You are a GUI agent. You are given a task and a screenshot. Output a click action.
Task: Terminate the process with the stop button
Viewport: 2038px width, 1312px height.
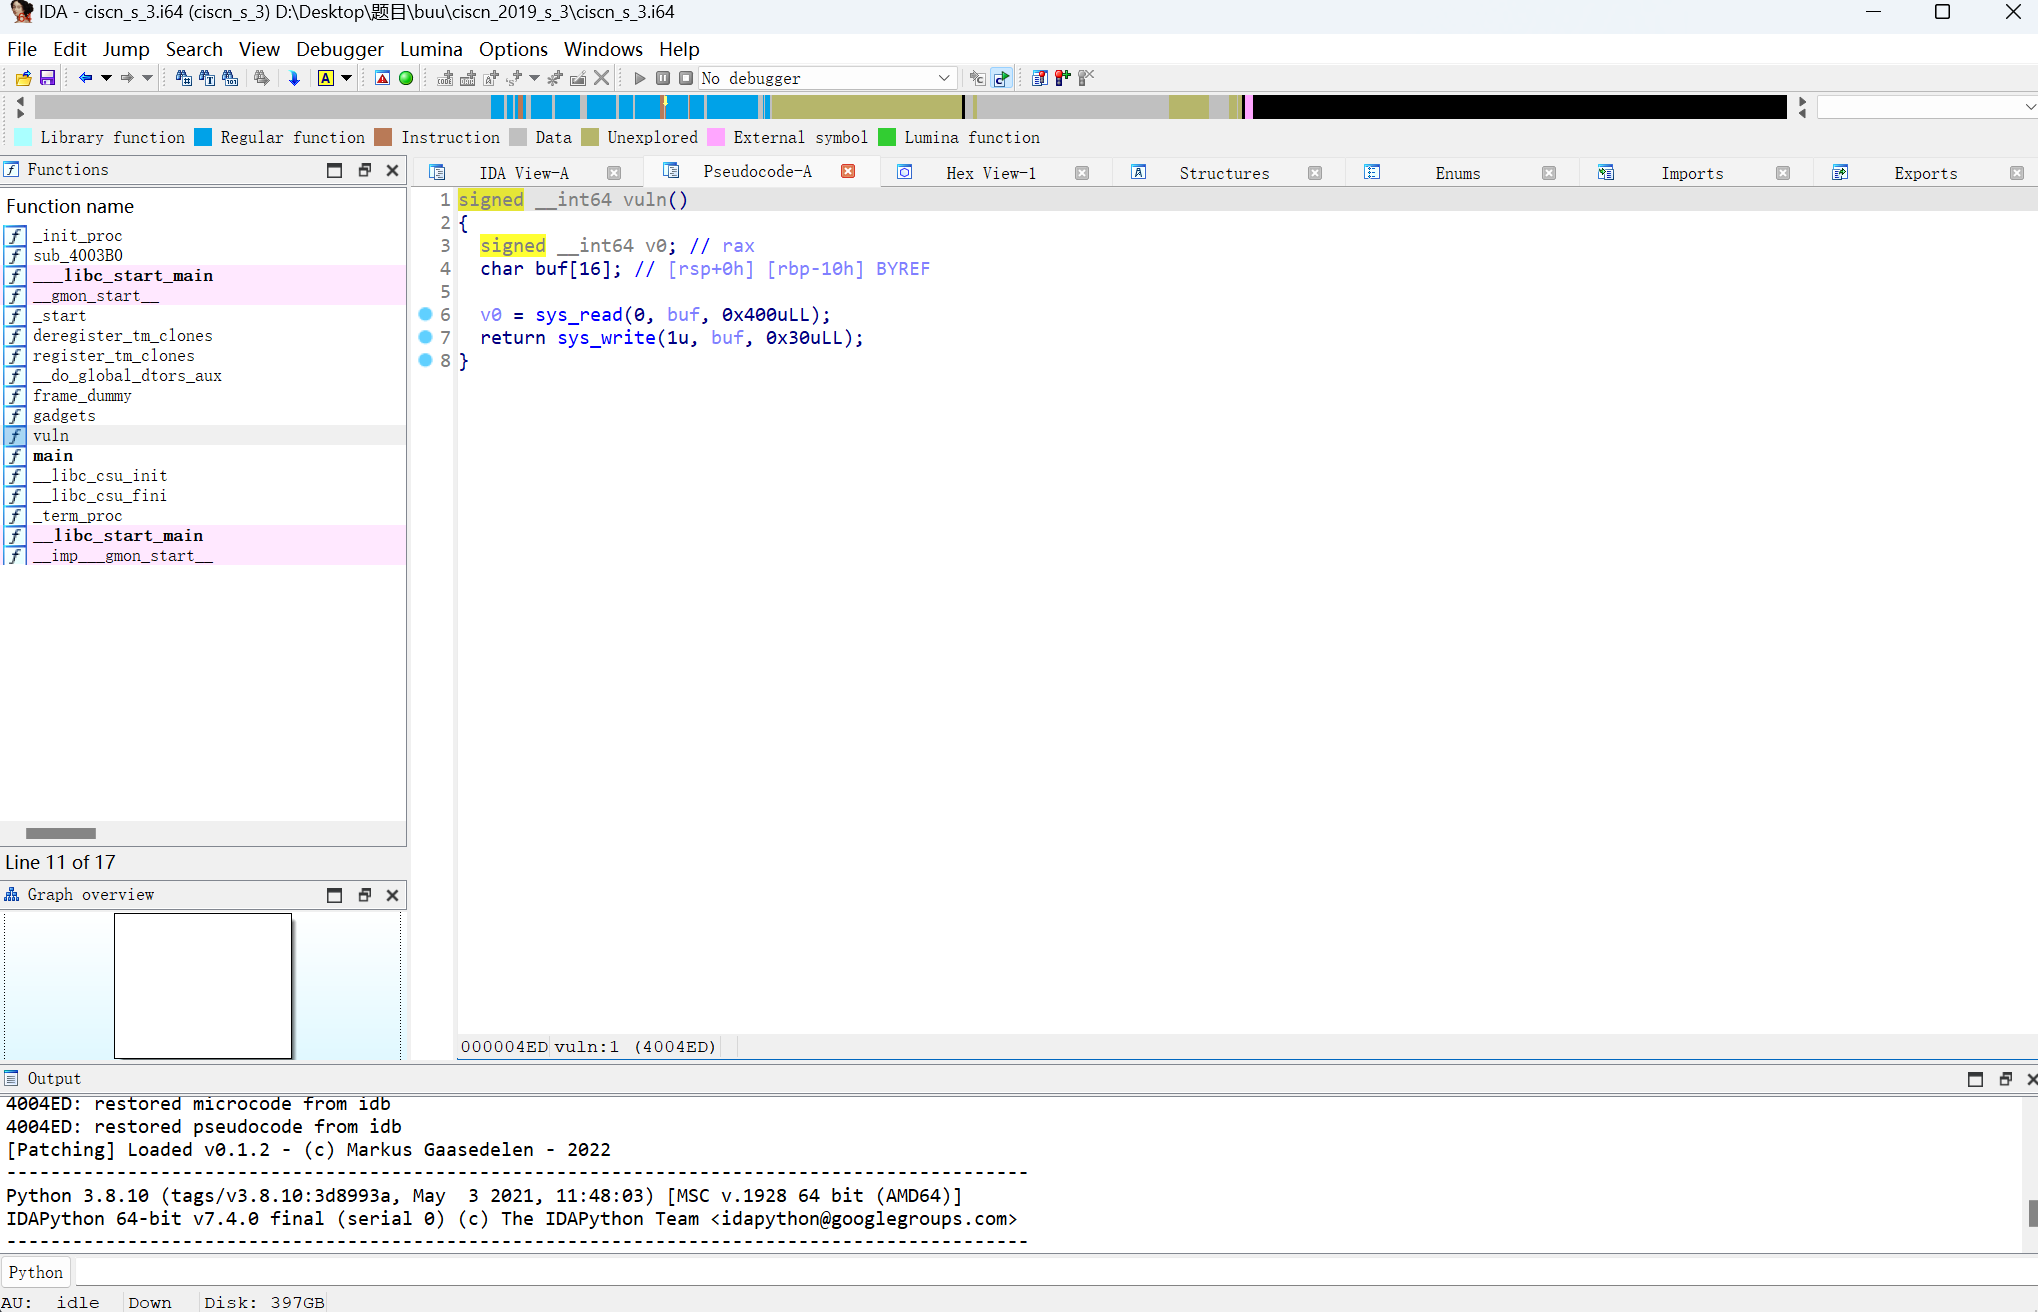[686, 78]
